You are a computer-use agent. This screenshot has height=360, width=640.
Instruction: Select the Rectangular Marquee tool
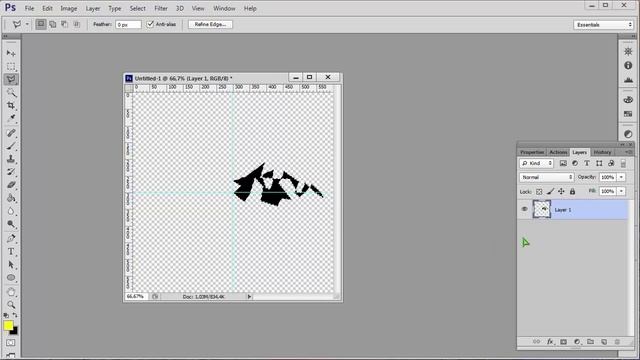pyautogui.click(x=11, y=66)
